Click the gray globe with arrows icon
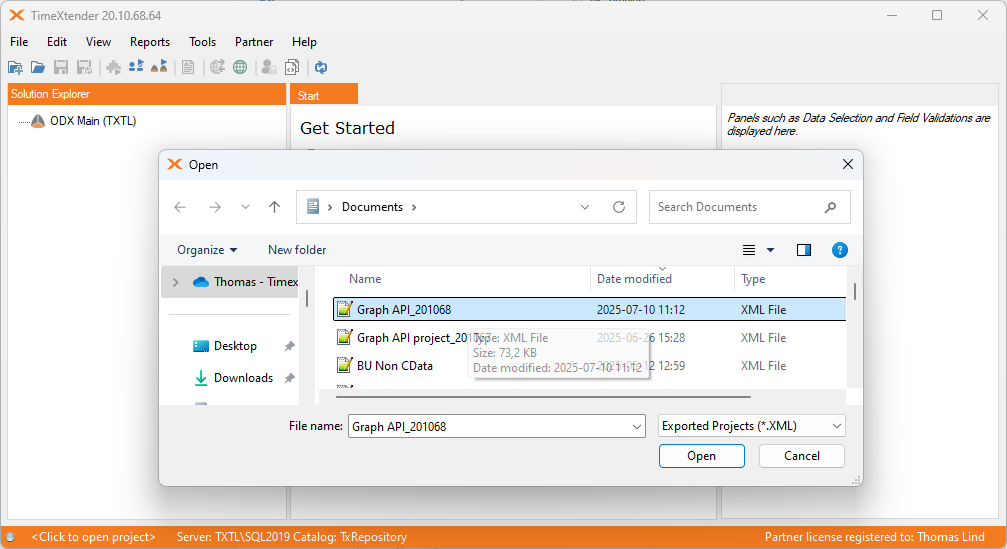The image size is (1007, 549). point(218,67)
